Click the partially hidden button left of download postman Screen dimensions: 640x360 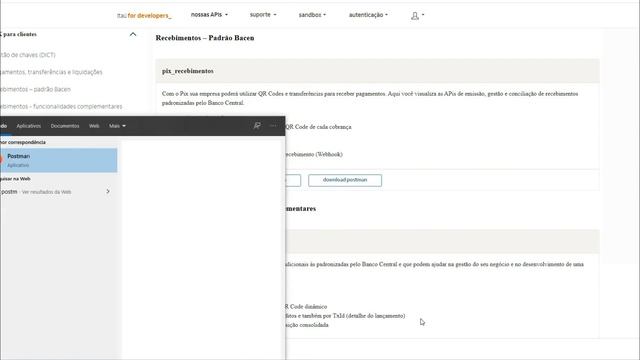293,180
